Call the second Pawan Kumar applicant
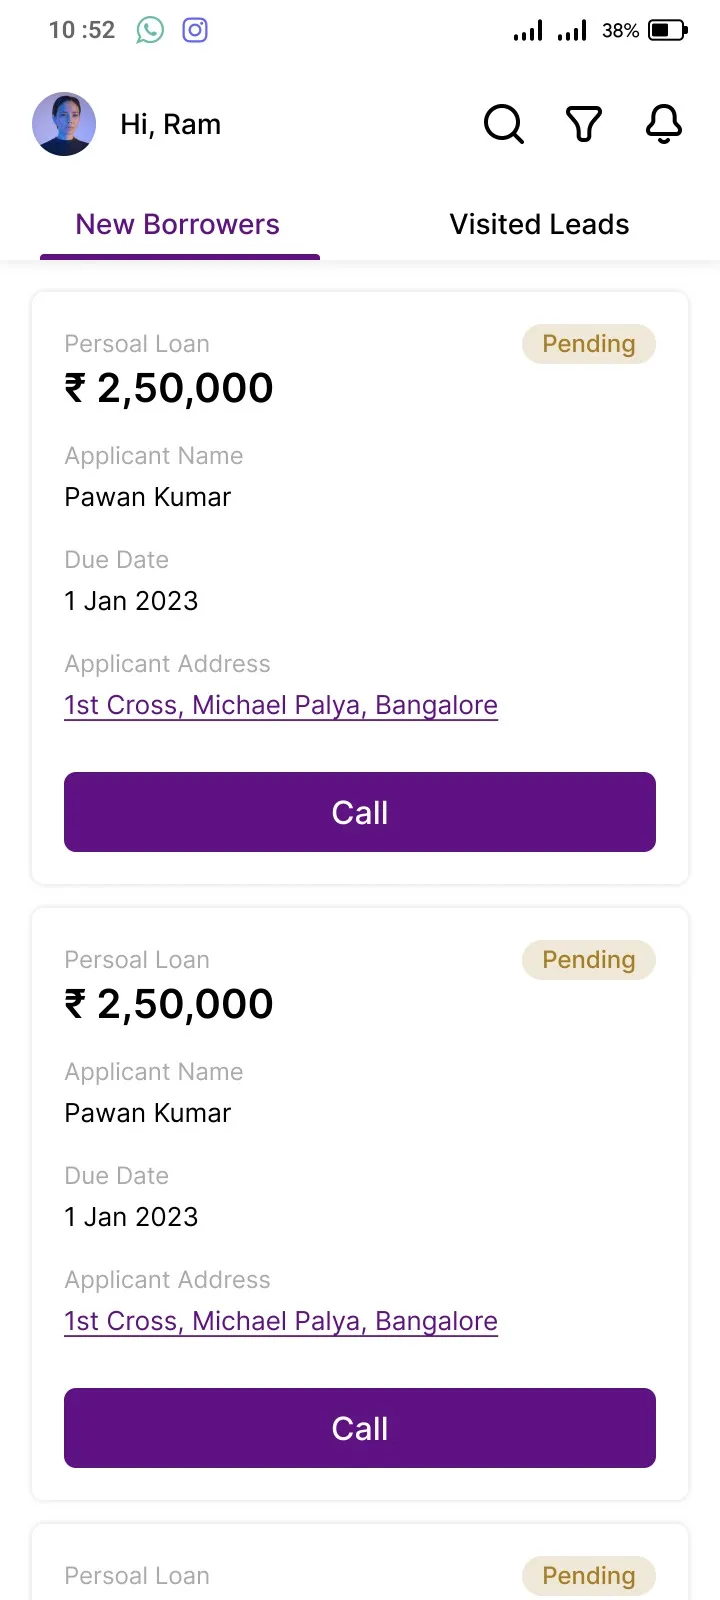Image resolution: width=720 pixels, height=1600 pixels. [x=360, y=1428]
